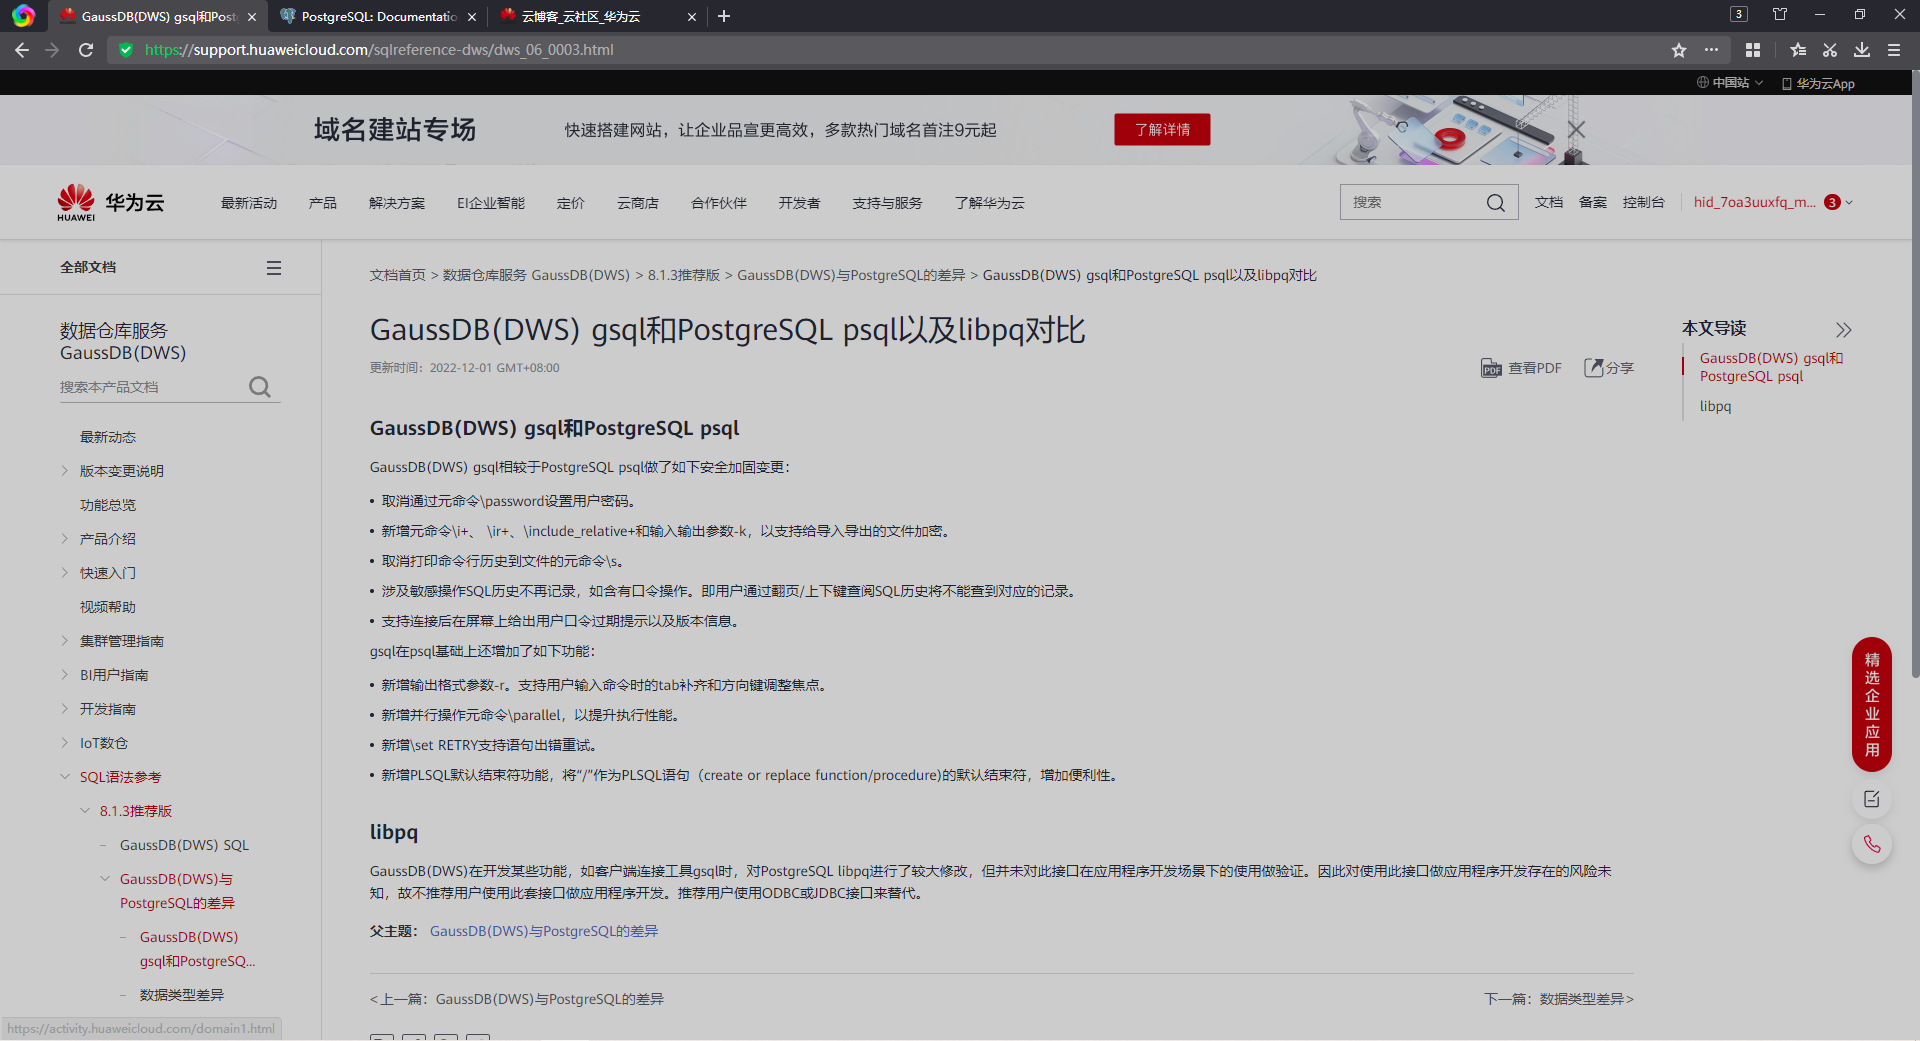Open the 最新活动 nav menu
Screen dimensions: 1920x1041
tap(249, 203)
